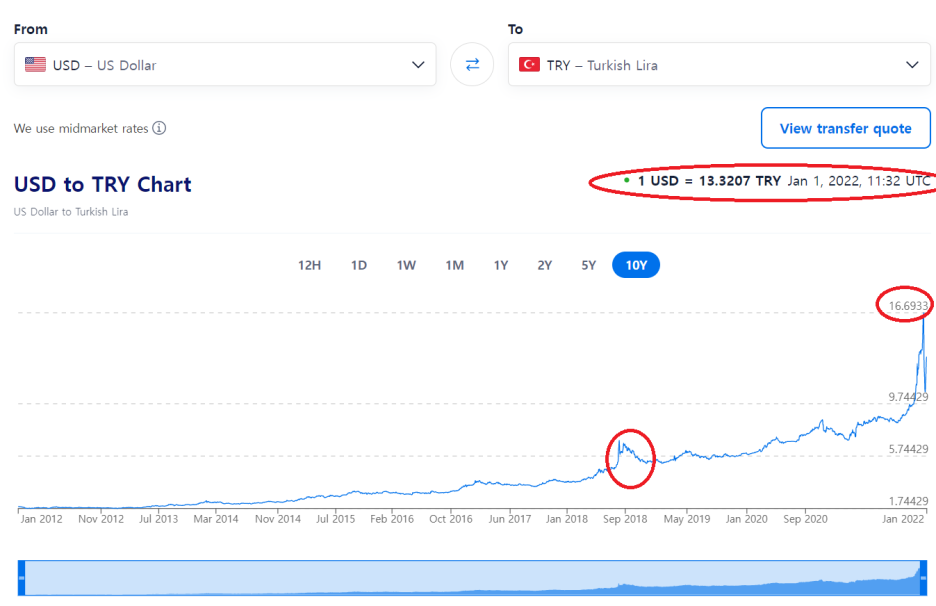The image size is (936, 606).
Task: Select the 1Y chart range
Action: click(501, 265)
